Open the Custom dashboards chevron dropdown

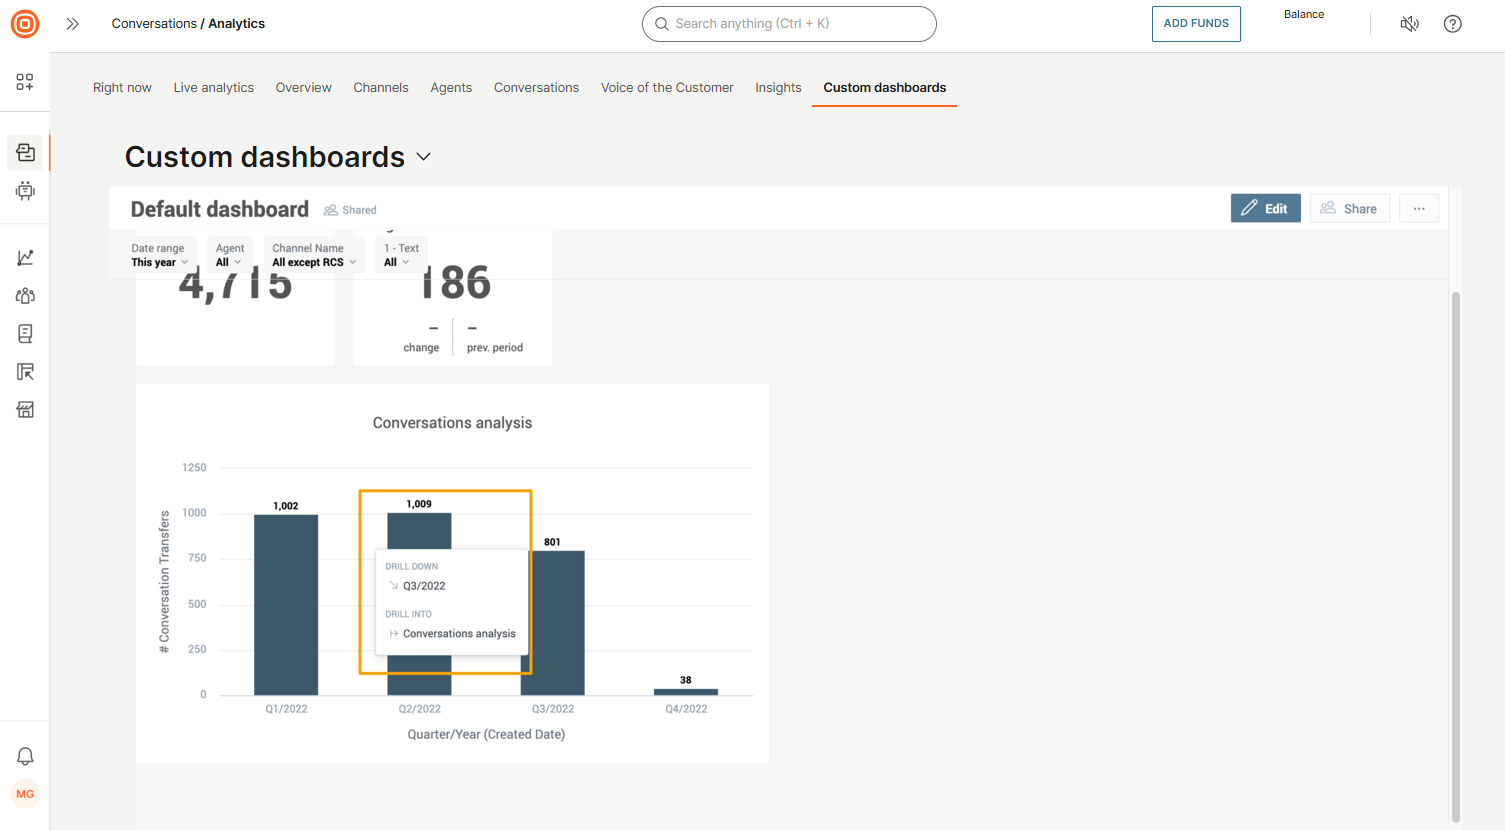422,157
